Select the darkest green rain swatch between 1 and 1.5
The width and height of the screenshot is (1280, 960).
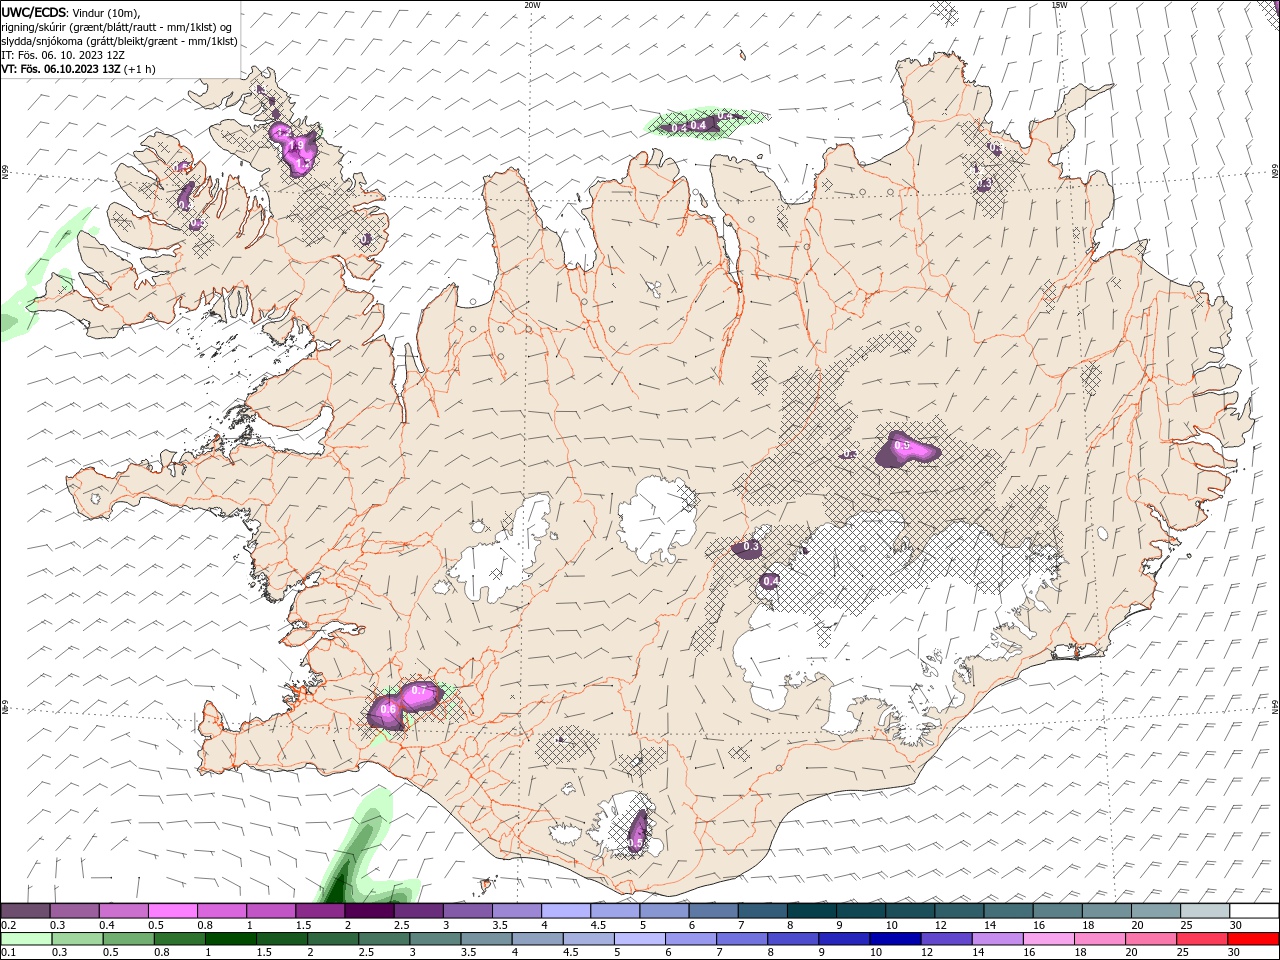(x=230, y=939)
